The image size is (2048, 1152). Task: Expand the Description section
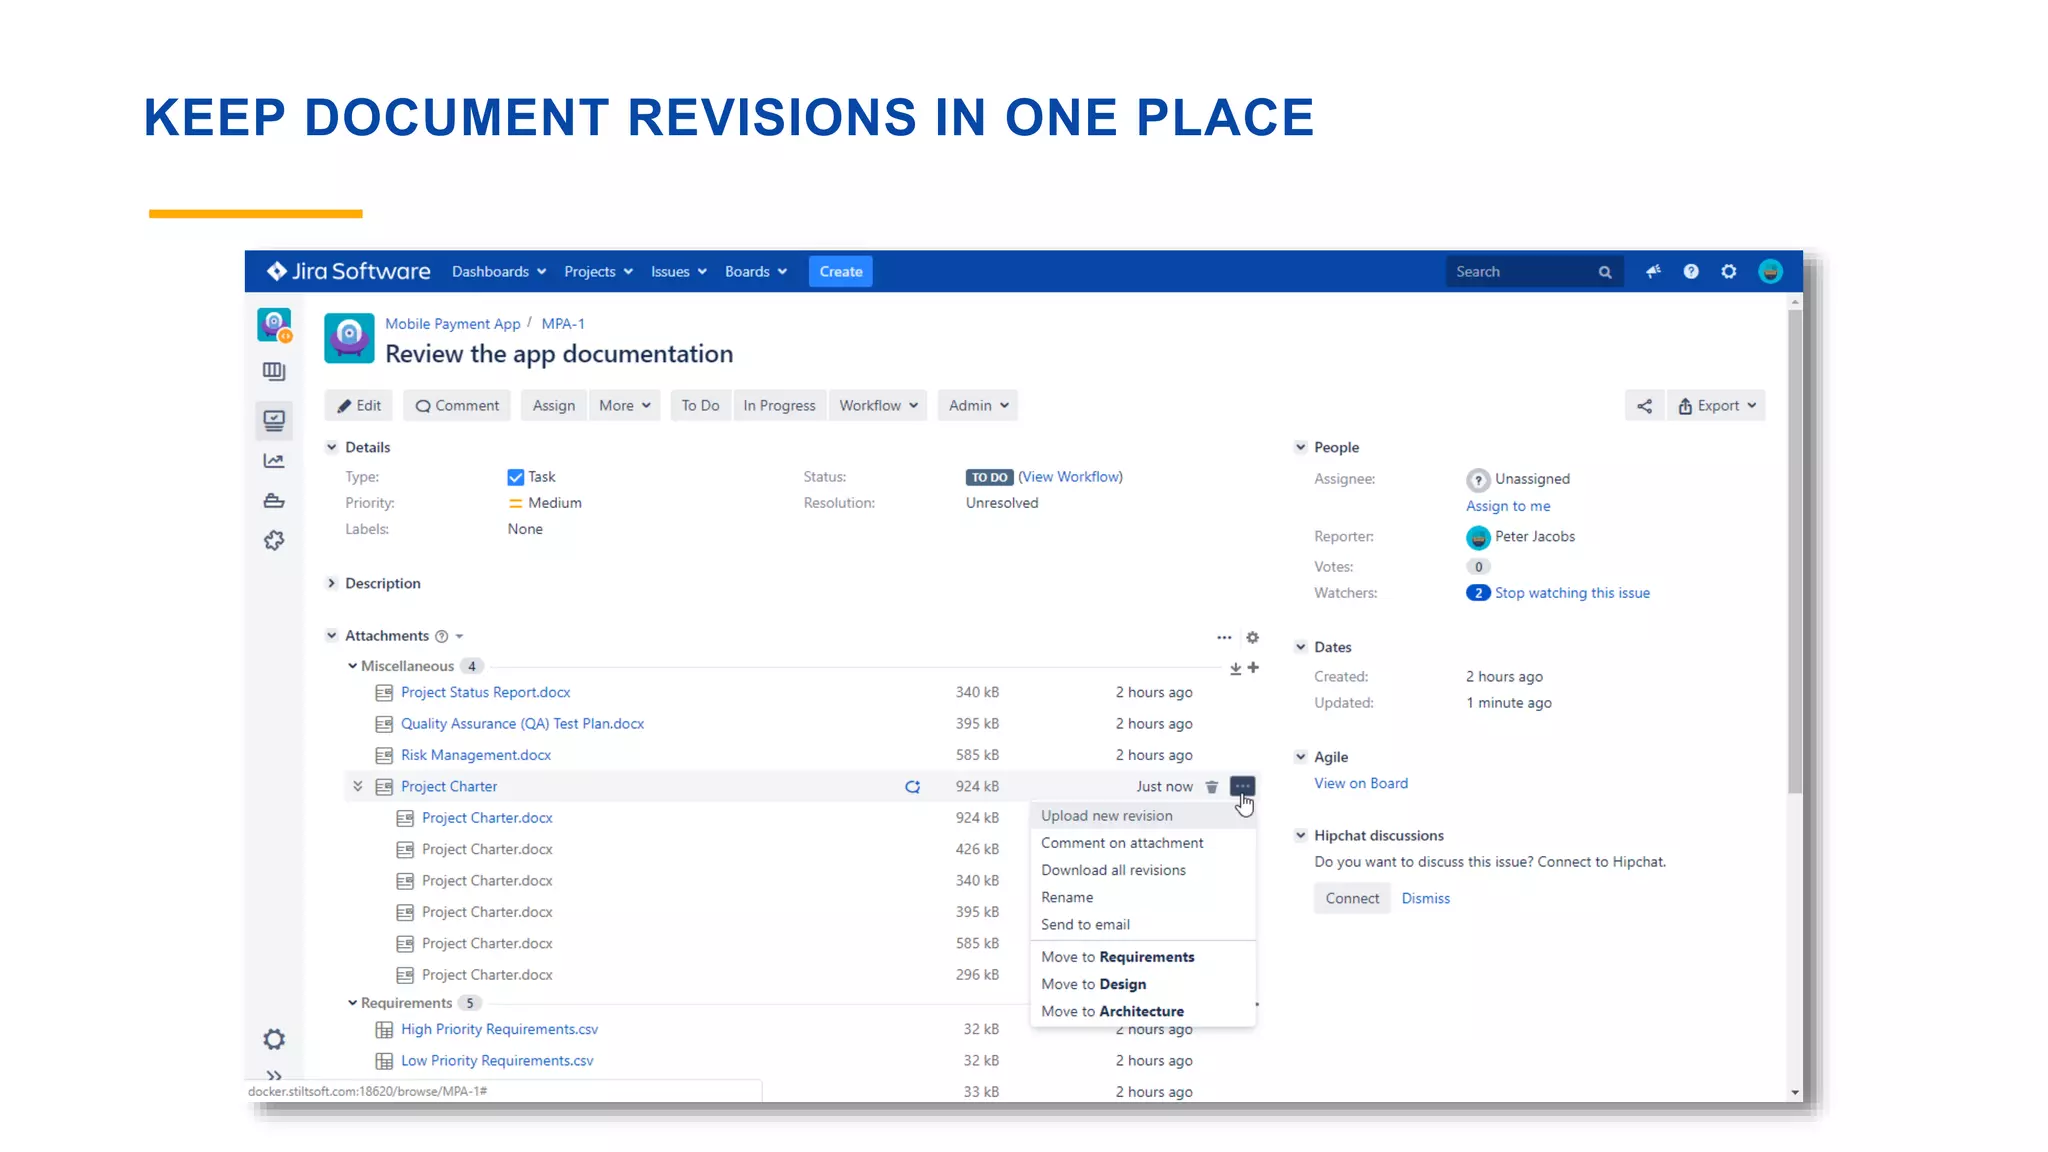[331, 583]
